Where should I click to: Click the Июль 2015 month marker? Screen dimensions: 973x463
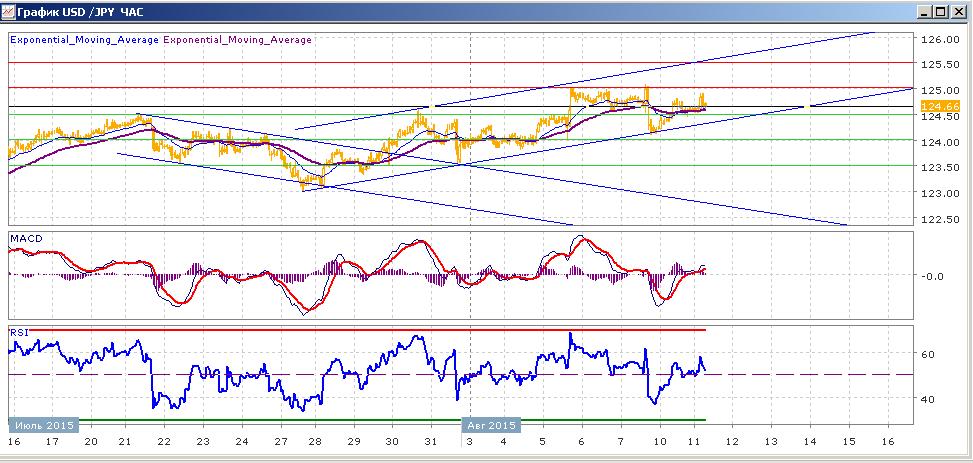pyautogui.click(x=44, y=425)
